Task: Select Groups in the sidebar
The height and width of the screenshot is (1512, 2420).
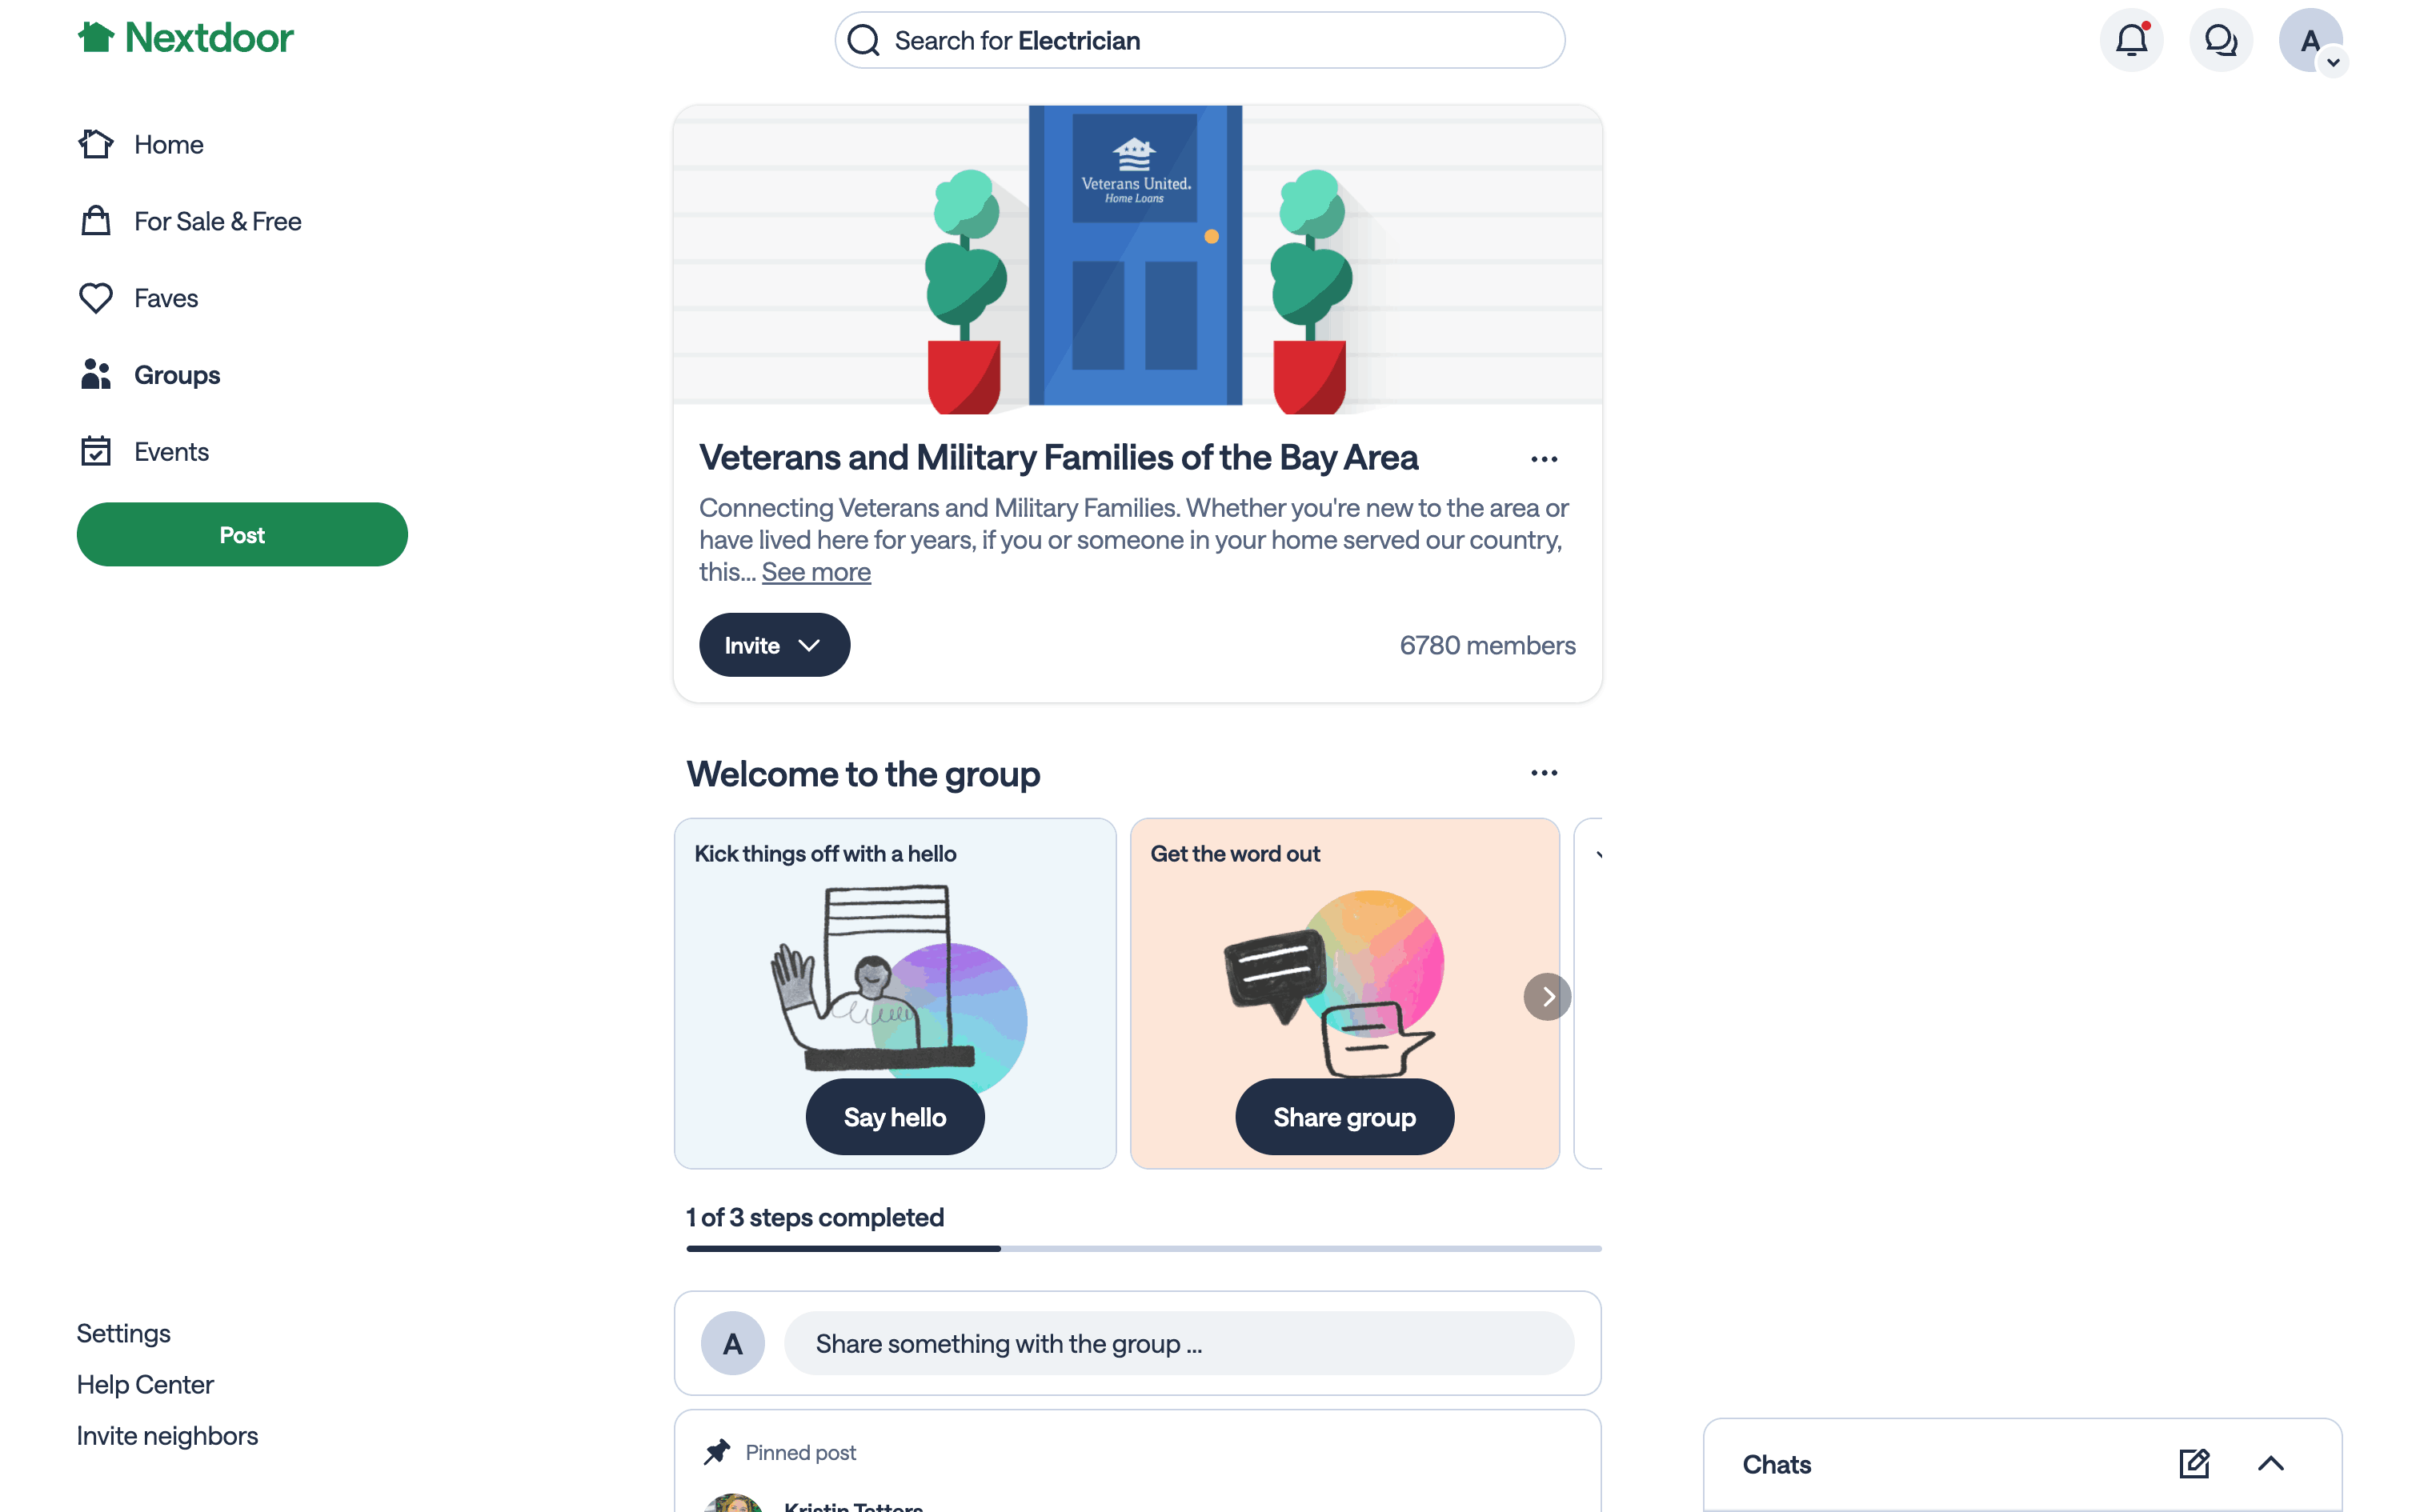Action: (x=149, y=375)
